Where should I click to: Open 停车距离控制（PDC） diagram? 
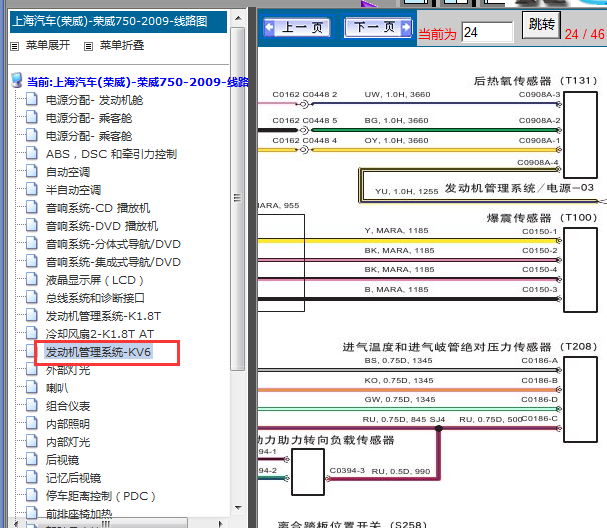pos(101,496)
